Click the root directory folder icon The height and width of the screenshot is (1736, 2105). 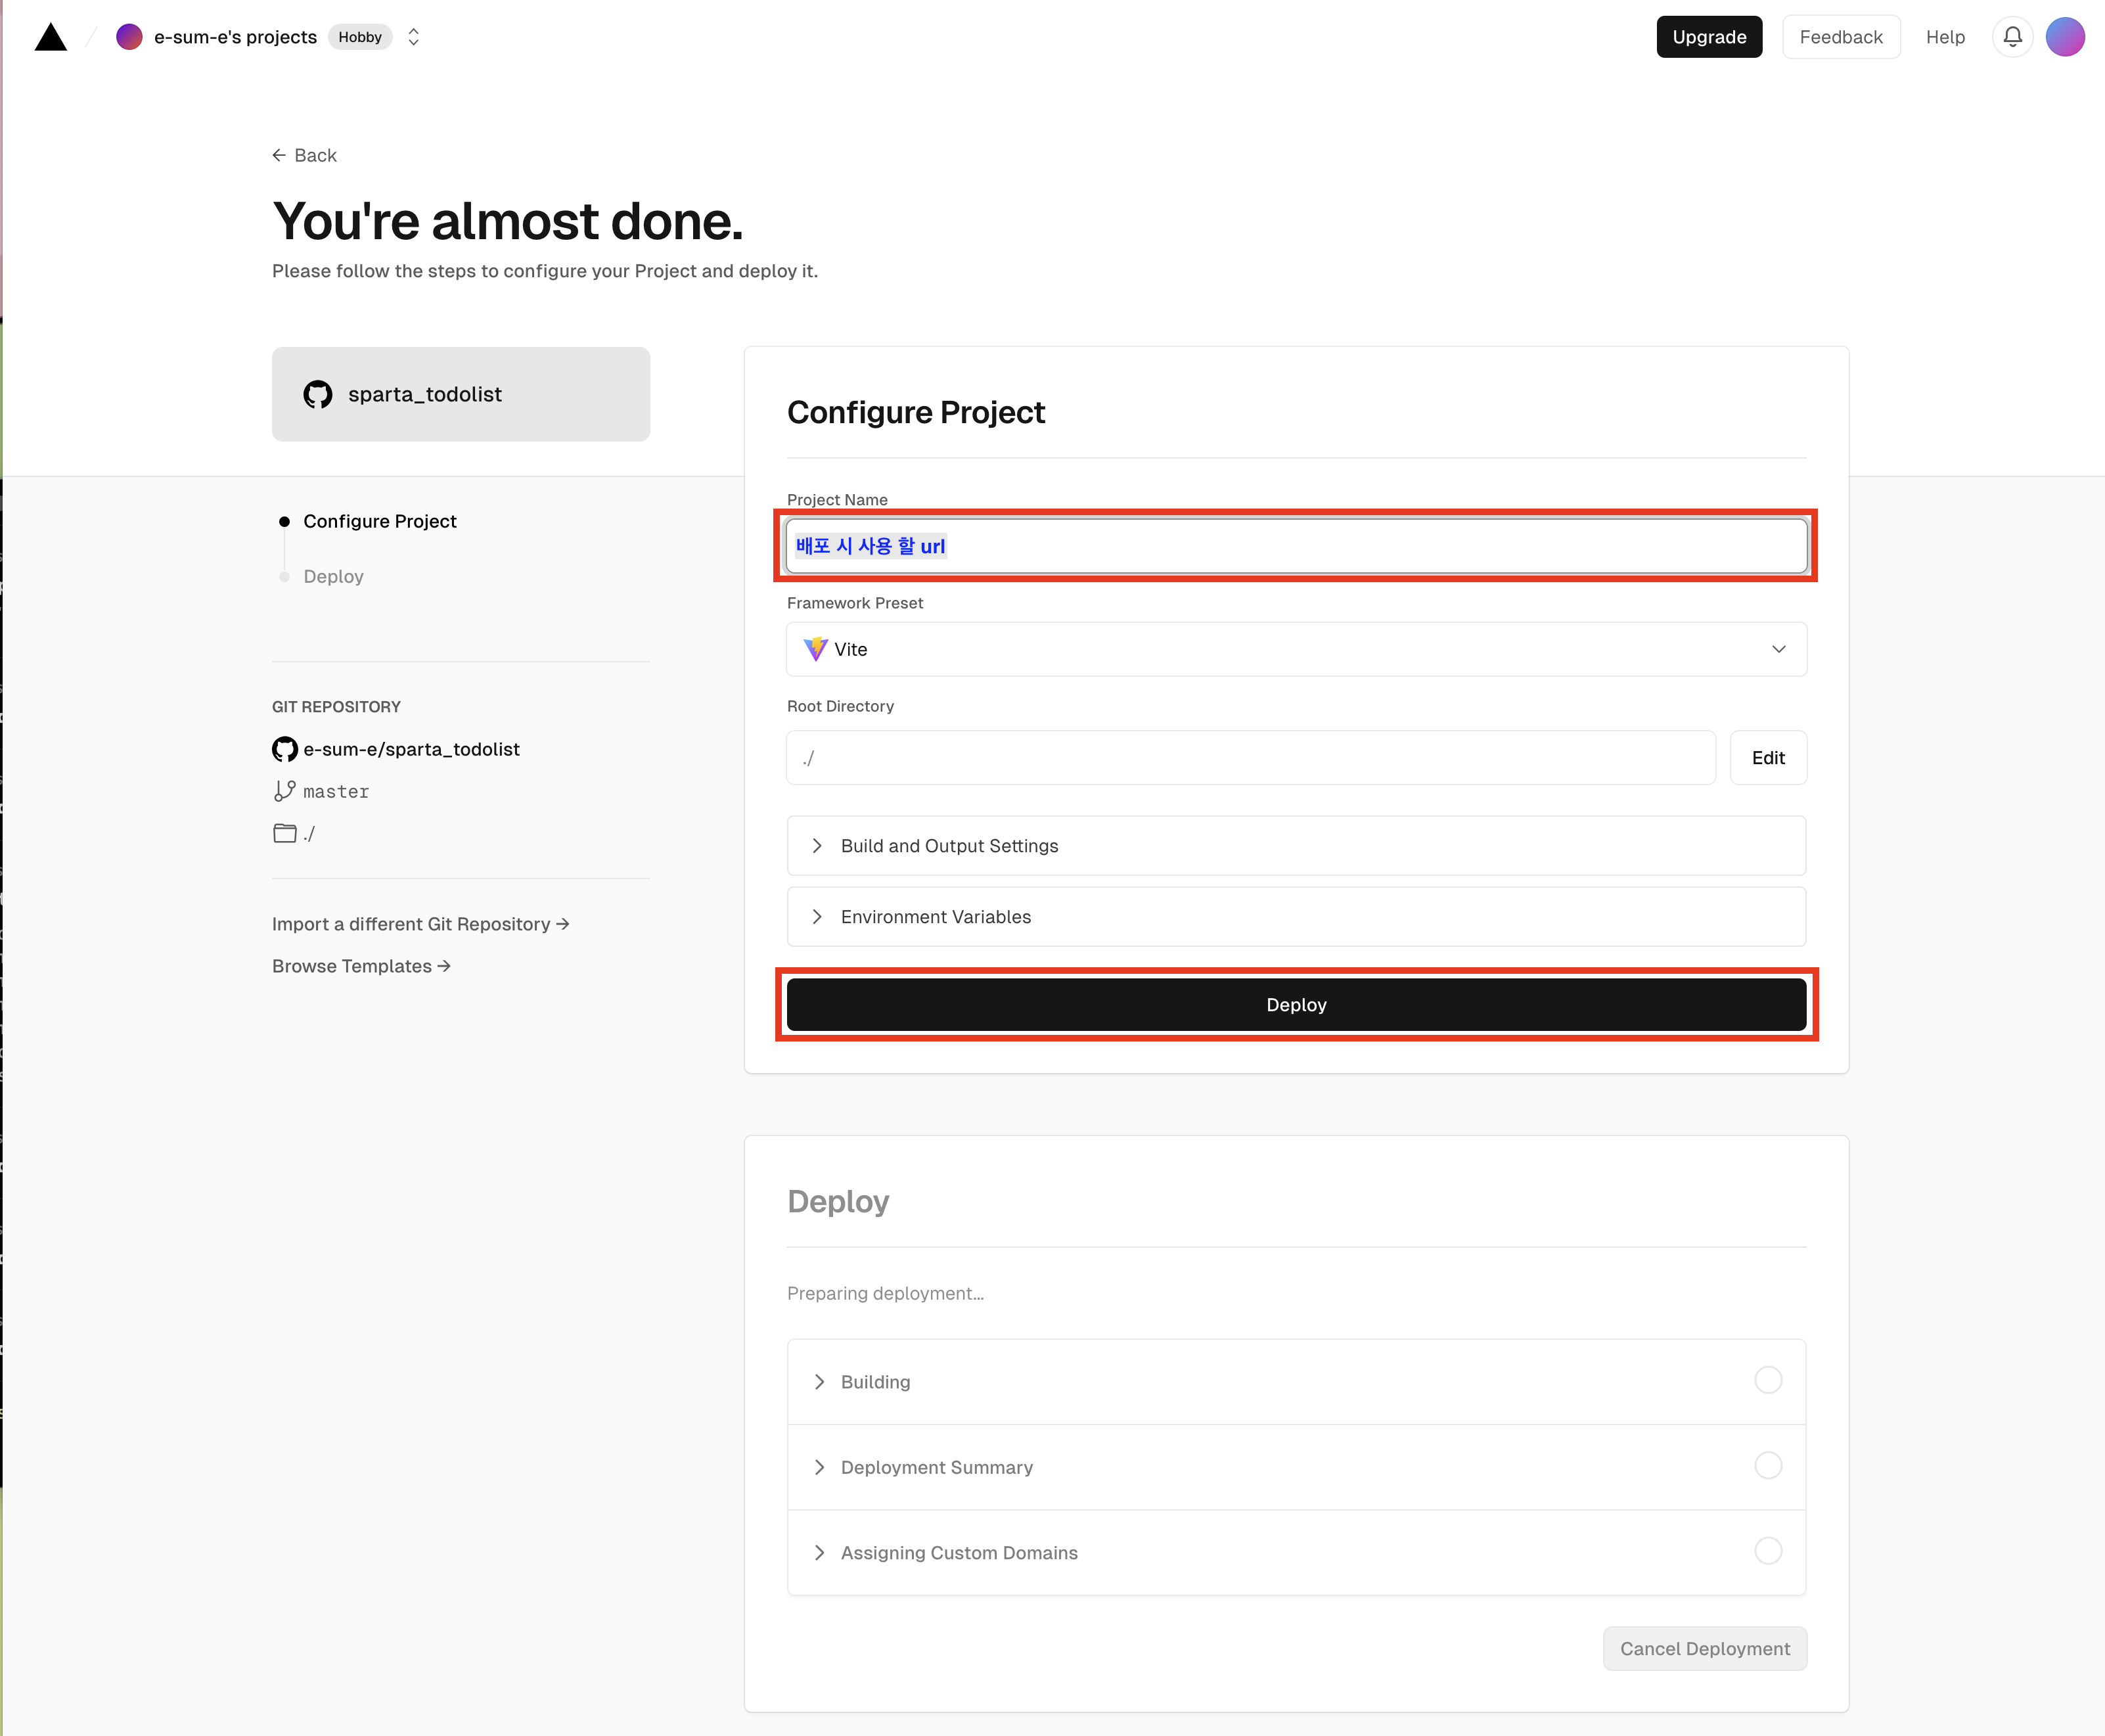[x=285, y=833]
